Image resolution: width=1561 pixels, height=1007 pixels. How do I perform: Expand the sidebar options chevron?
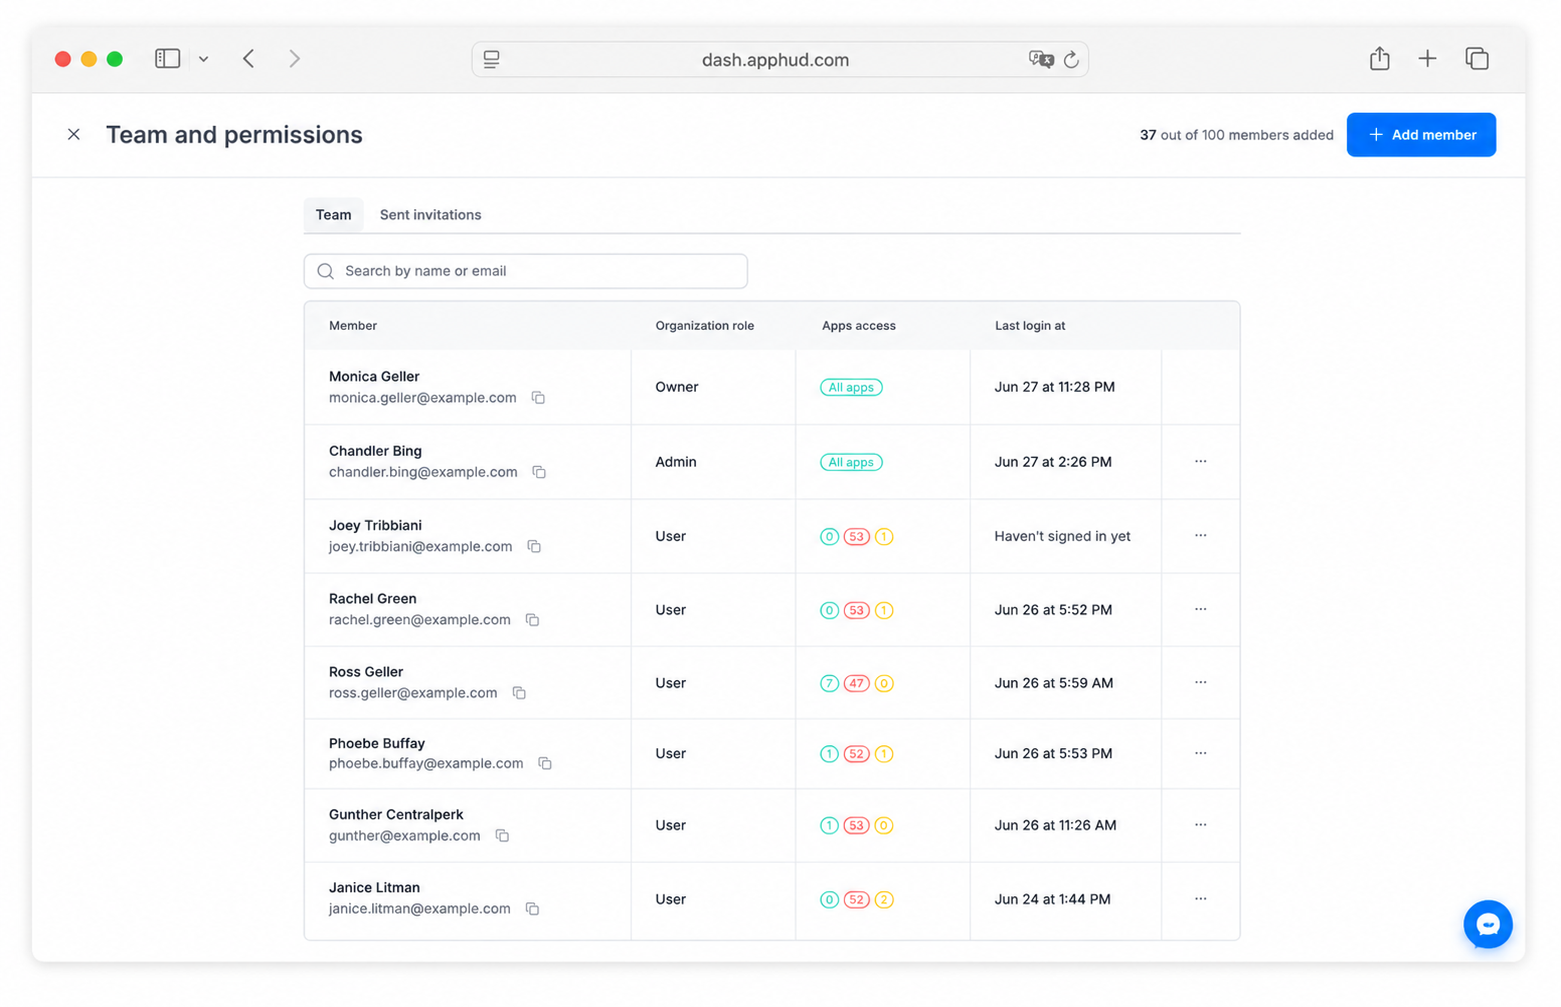coord(203,59)
